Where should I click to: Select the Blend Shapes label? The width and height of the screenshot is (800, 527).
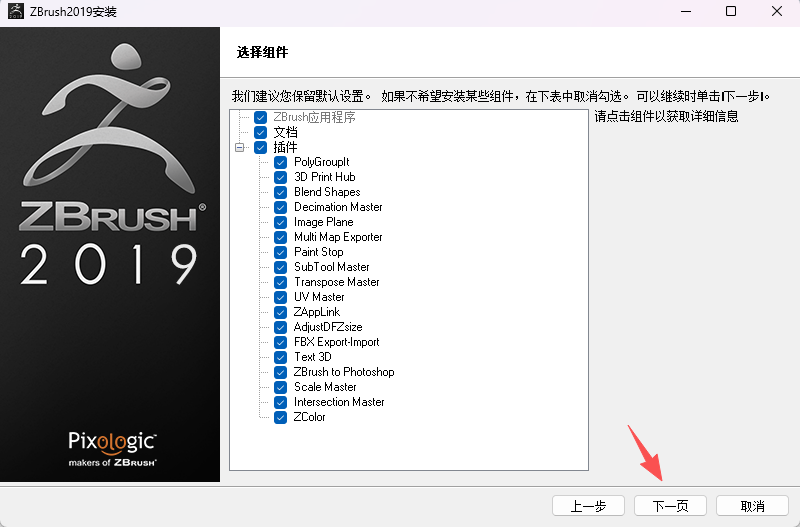327,192
